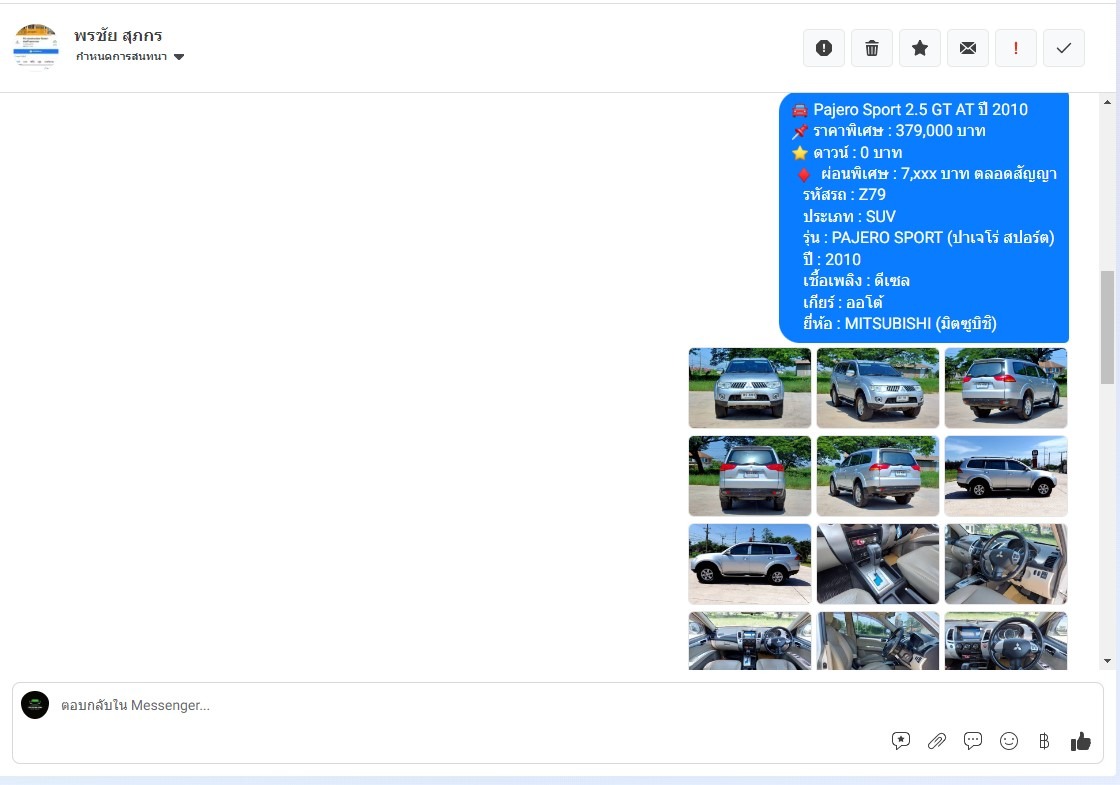Mark conversation done with checkmark
The image size is (1120, 785).
[1064, 48]
